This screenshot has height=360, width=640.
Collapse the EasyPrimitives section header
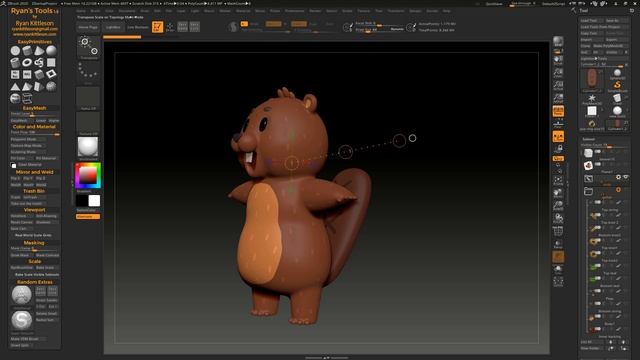click(35, 42)
